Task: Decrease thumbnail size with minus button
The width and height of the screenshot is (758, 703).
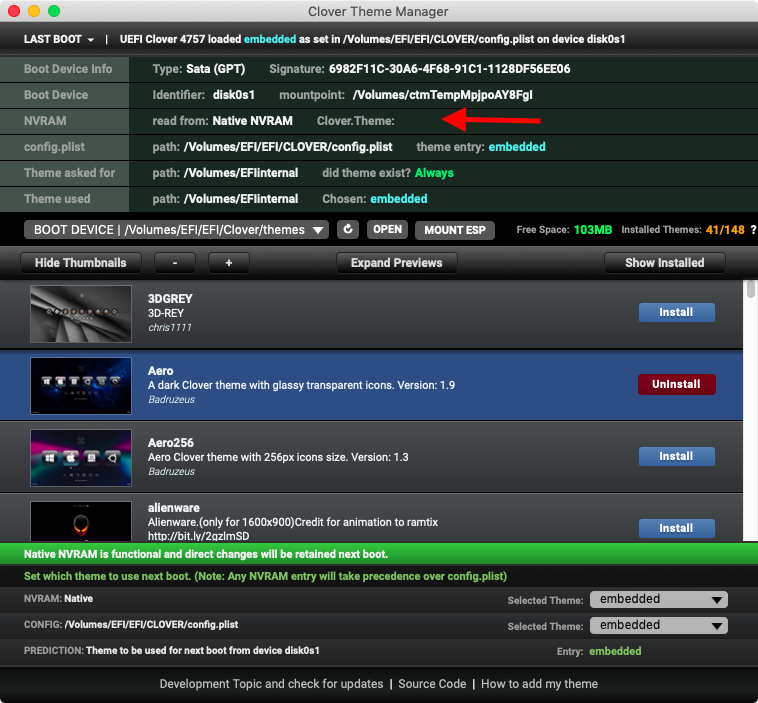Action: coord(175,263)
